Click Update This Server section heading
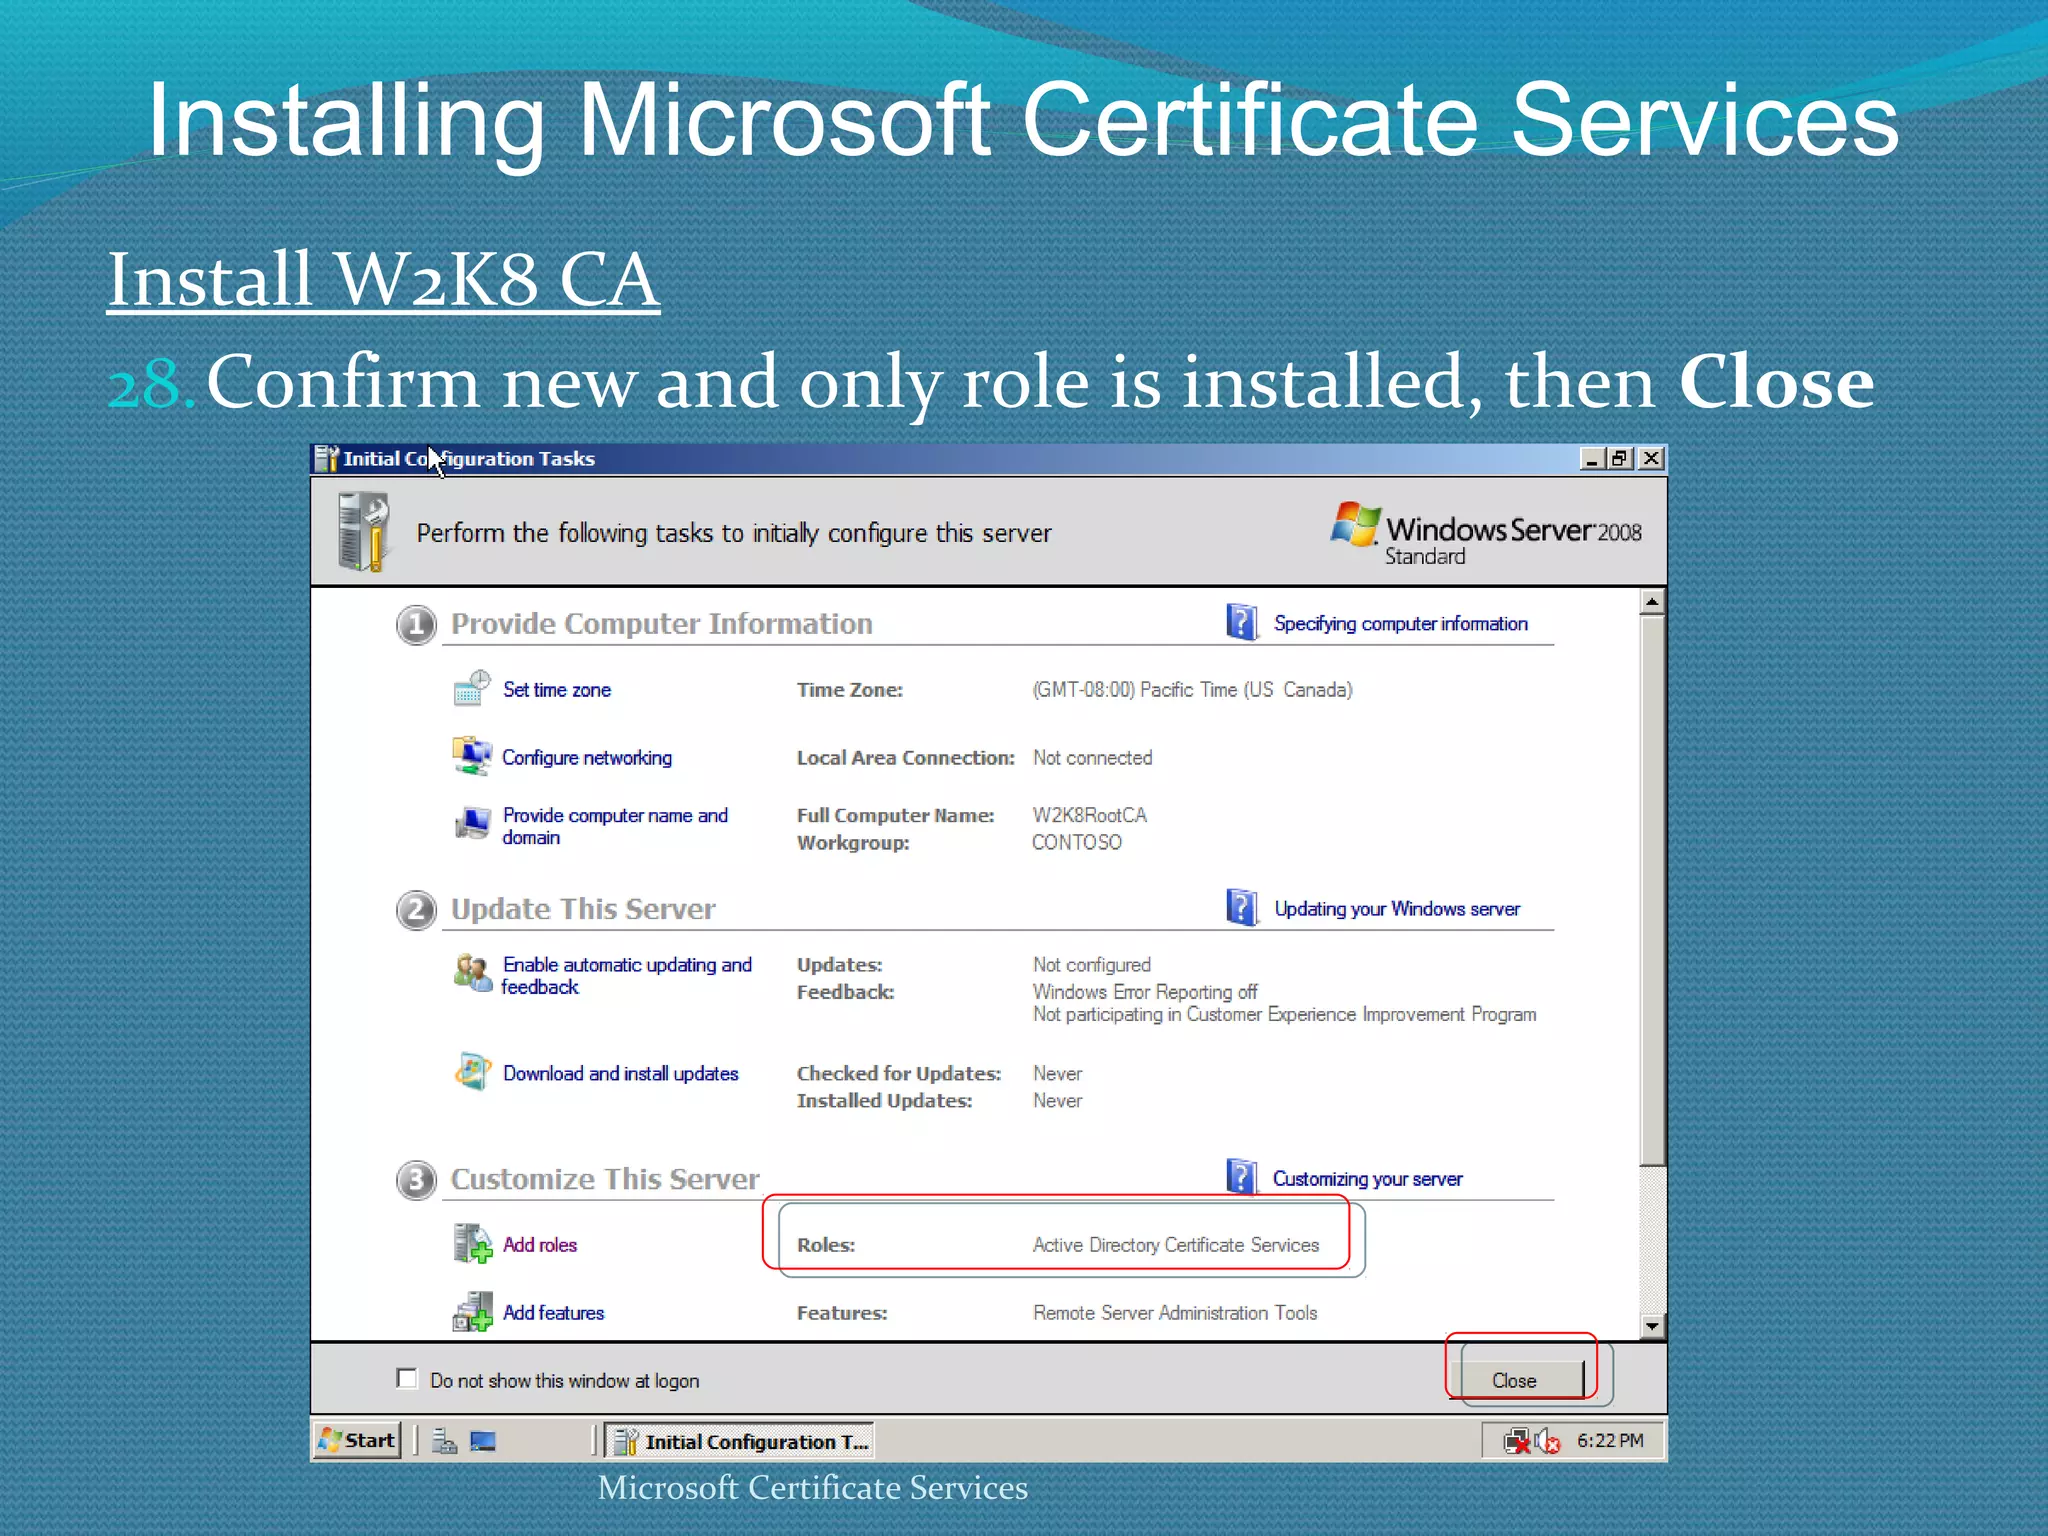 coord(583,908)
